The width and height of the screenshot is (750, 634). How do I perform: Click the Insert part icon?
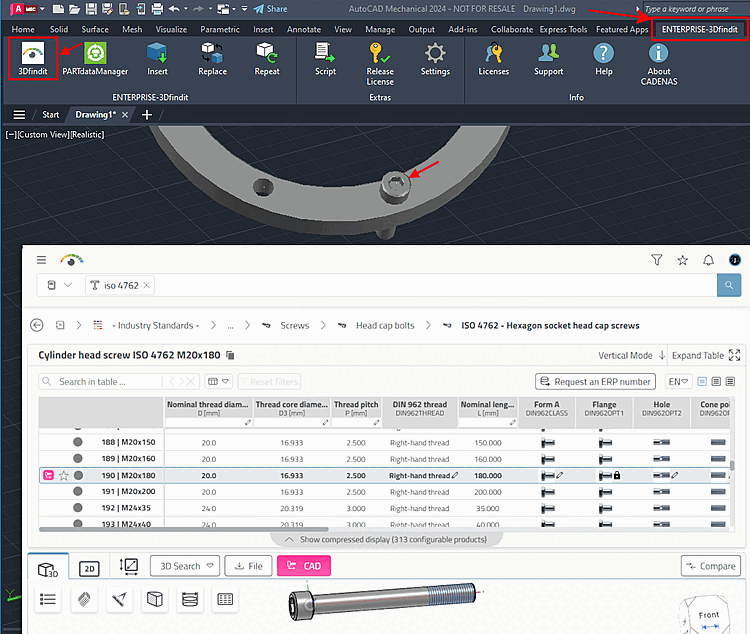coord(157,58)
